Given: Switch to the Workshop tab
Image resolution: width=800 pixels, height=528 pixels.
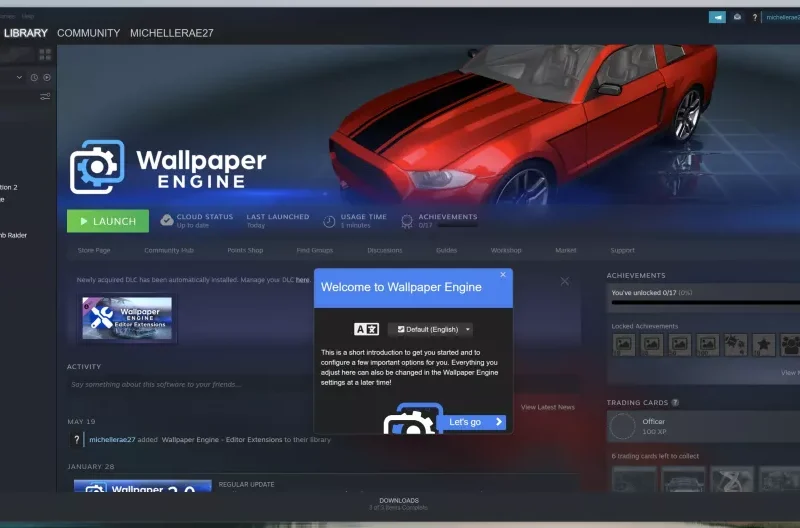Looking at the screenshot, I should 506,250.
